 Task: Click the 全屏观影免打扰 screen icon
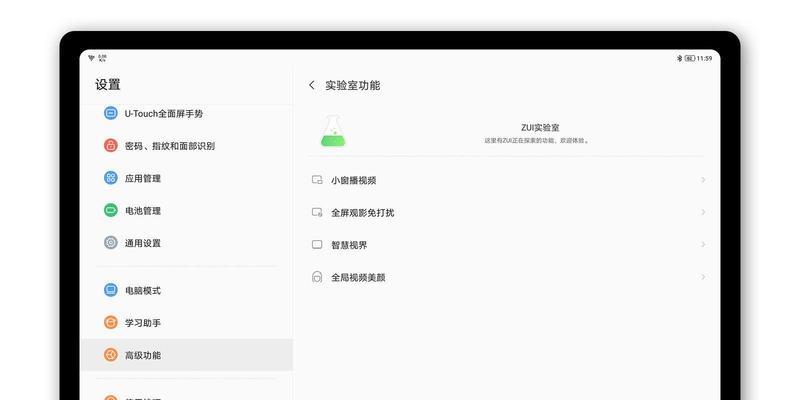317,212
